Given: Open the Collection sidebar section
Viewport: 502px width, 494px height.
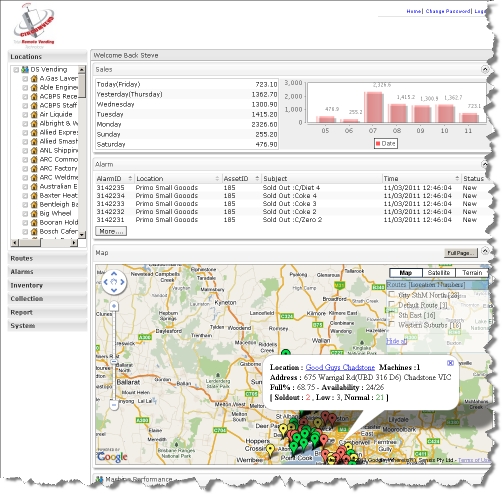Looking at the screenshot, I should coord(47,299).
